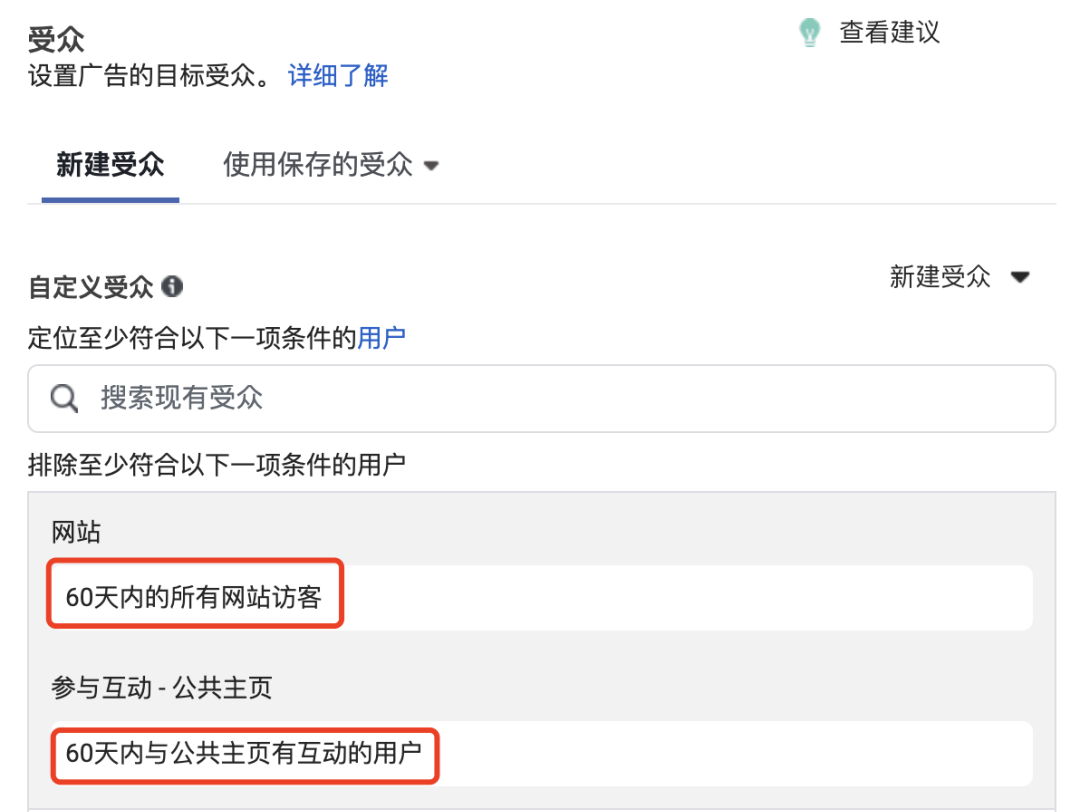Select the 60天内的所有网站访客 entry
This screenshot has width=1080, height=812.
pos(195,596)
